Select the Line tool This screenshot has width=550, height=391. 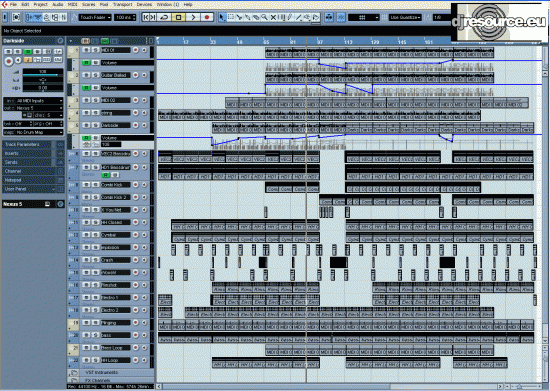299,17
